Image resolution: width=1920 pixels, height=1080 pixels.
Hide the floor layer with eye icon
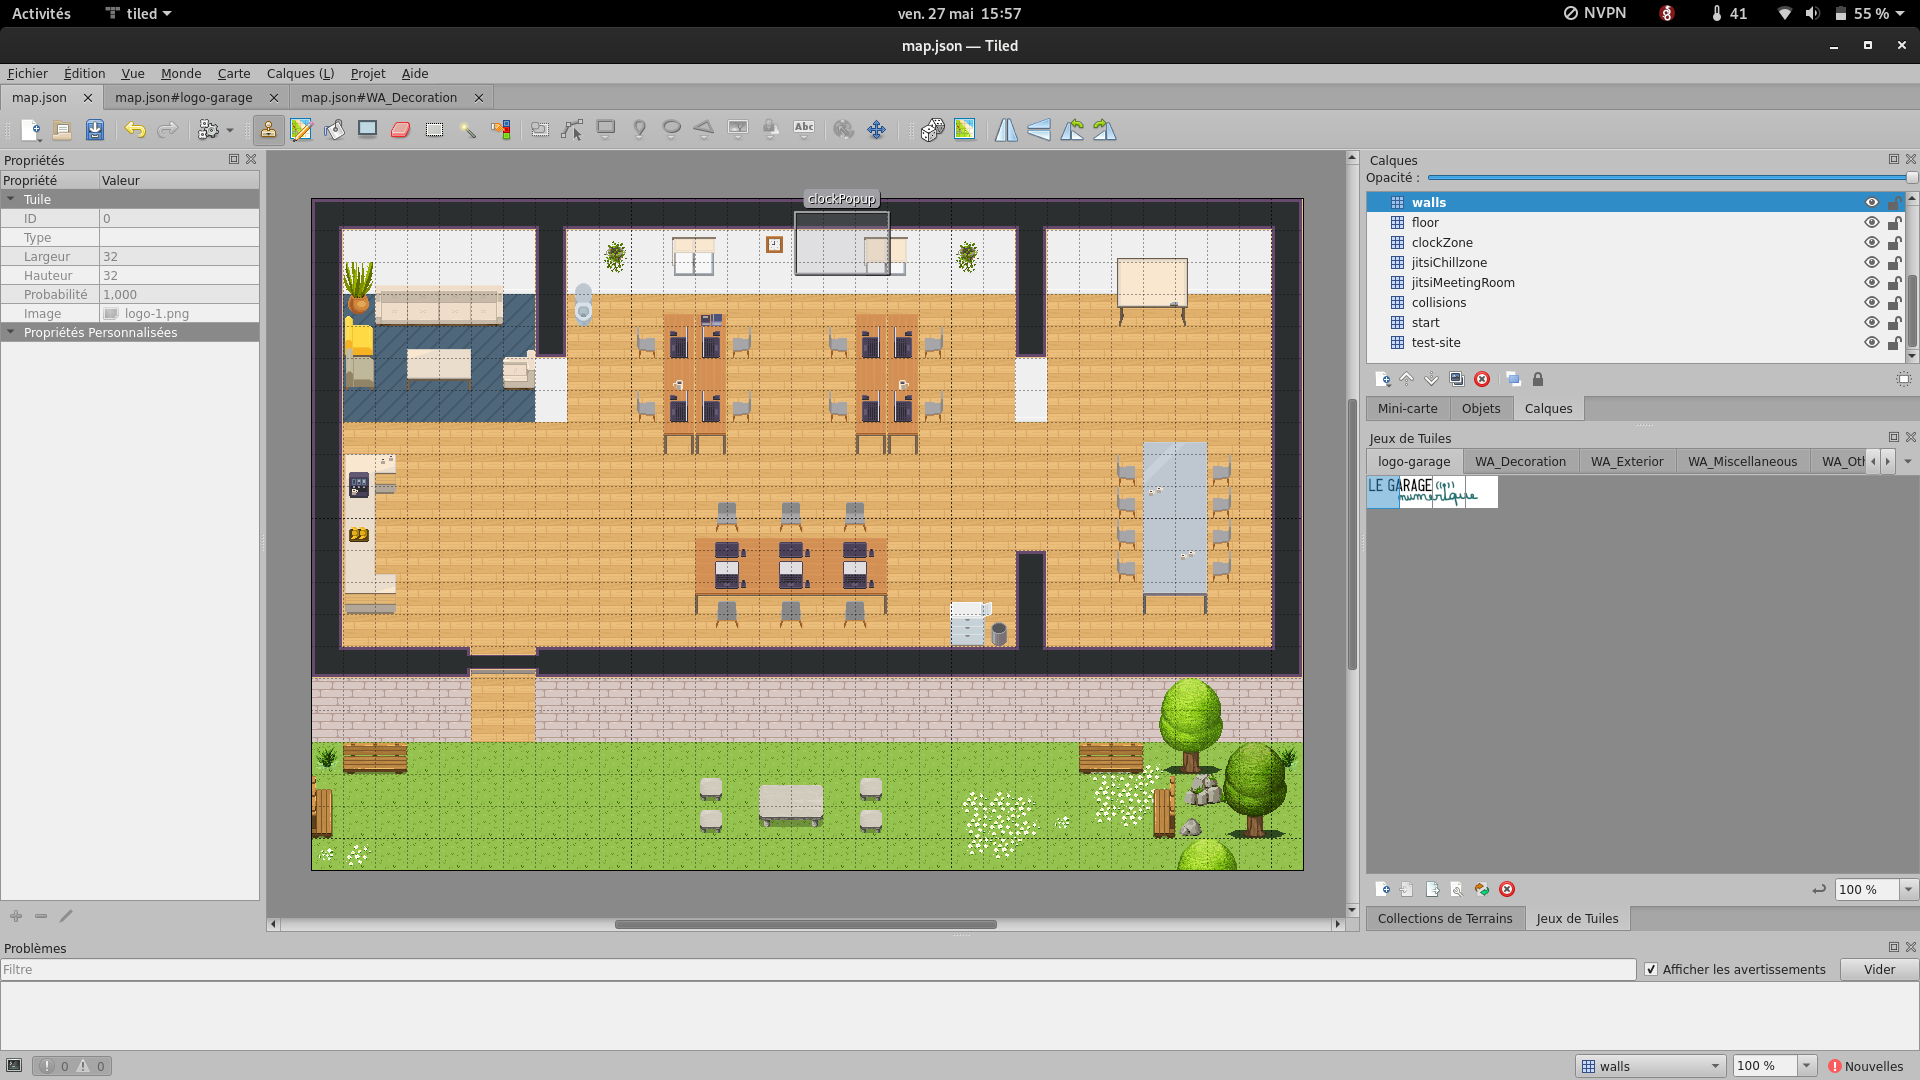tap(1871, 223)
